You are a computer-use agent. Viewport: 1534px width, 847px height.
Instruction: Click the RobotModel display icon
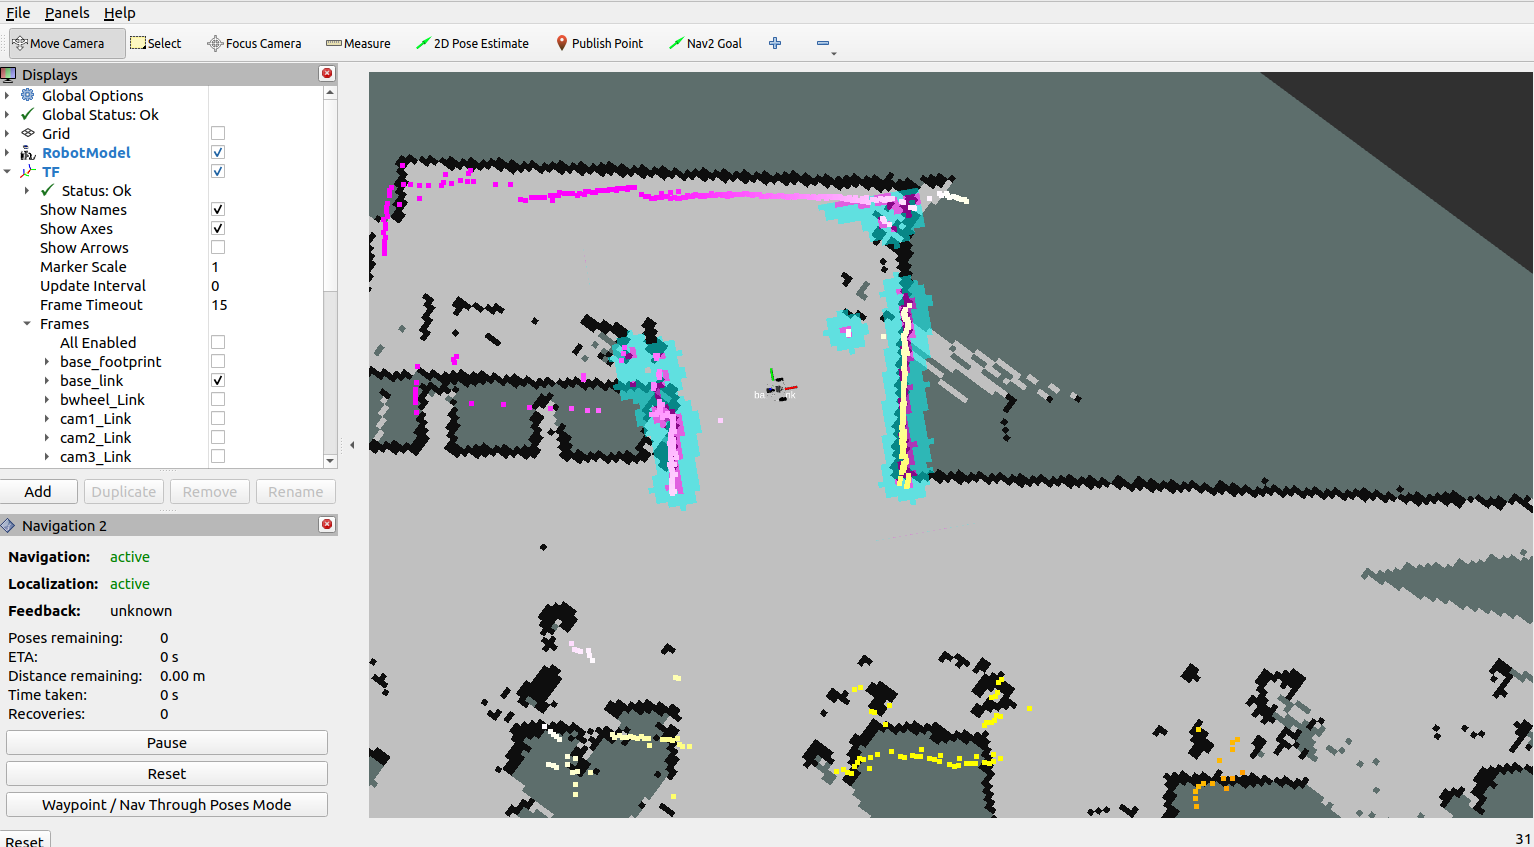point(28,152)
